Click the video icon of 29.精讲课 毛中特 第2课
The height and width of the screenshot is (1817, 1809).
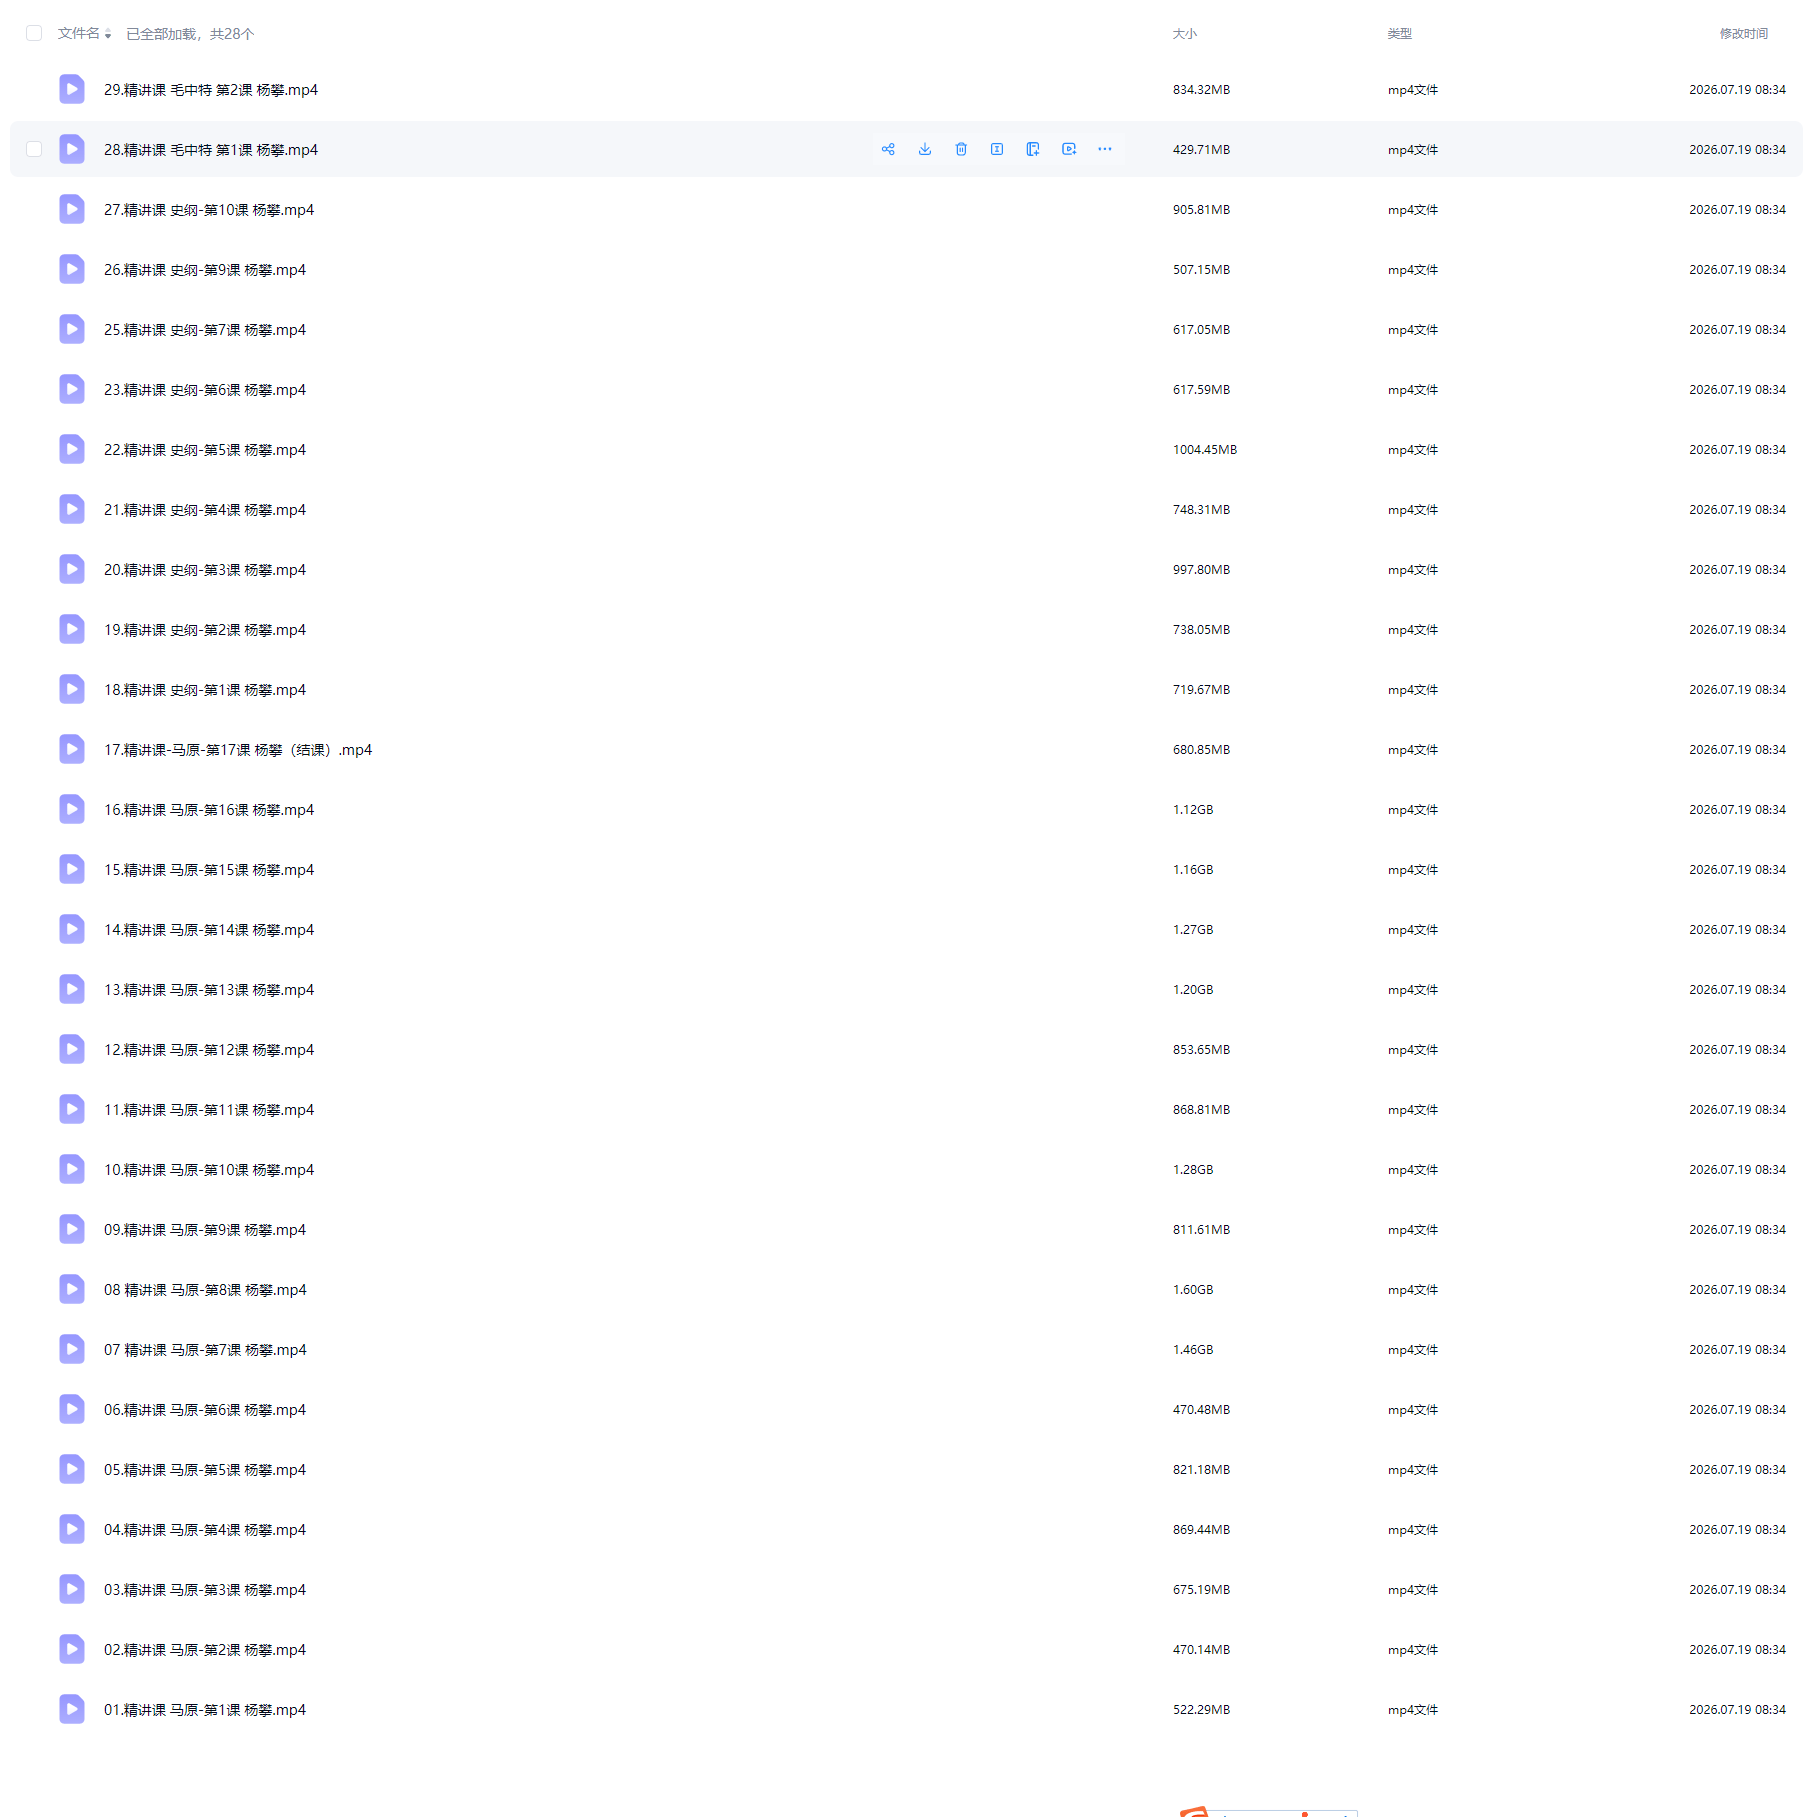coord(72,90)
